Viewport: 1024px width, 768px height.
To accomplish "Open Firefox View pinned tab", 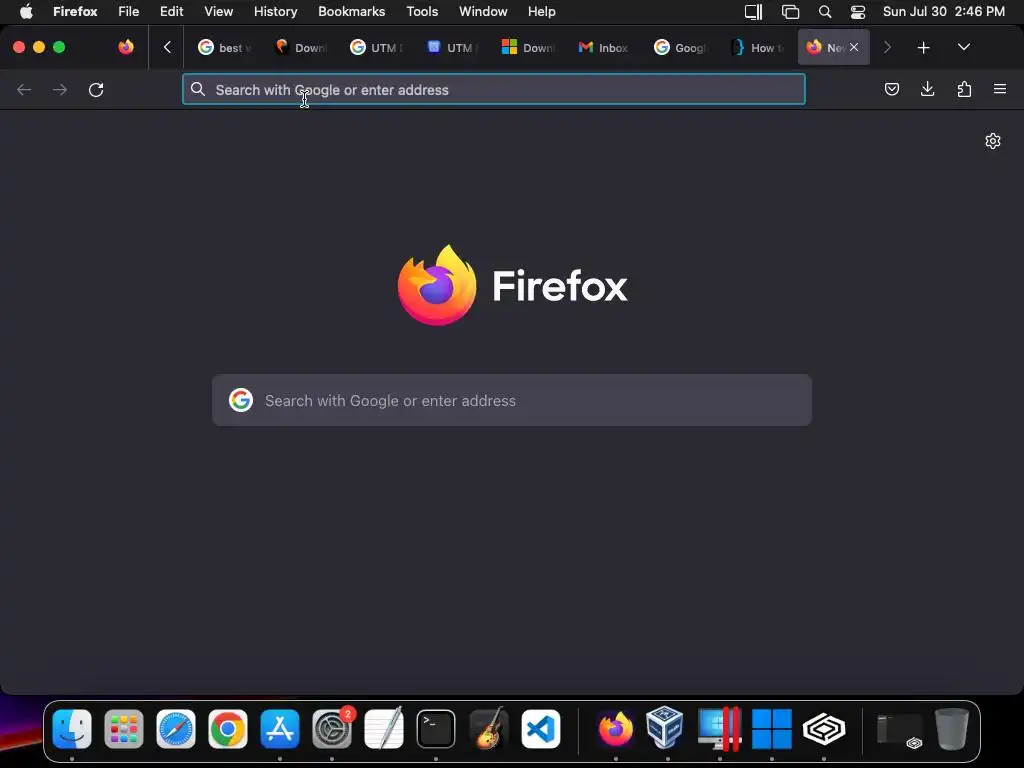I will (126, 47).
